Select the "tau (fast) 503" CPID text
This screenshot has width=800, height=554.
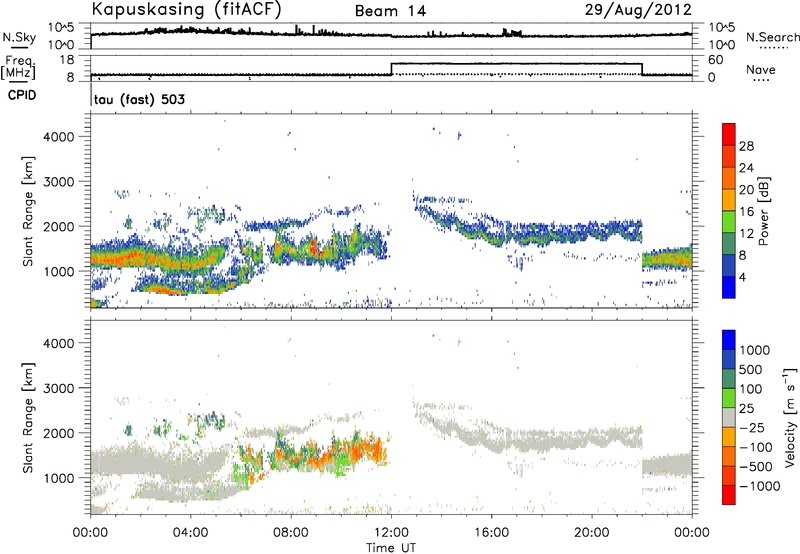(x=139, y=99)
